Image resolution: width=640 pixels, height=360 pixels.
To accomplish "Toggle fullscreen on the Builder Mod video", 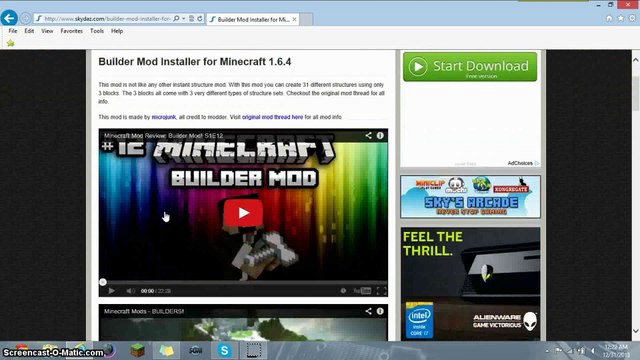I will [x=381, y=291].
